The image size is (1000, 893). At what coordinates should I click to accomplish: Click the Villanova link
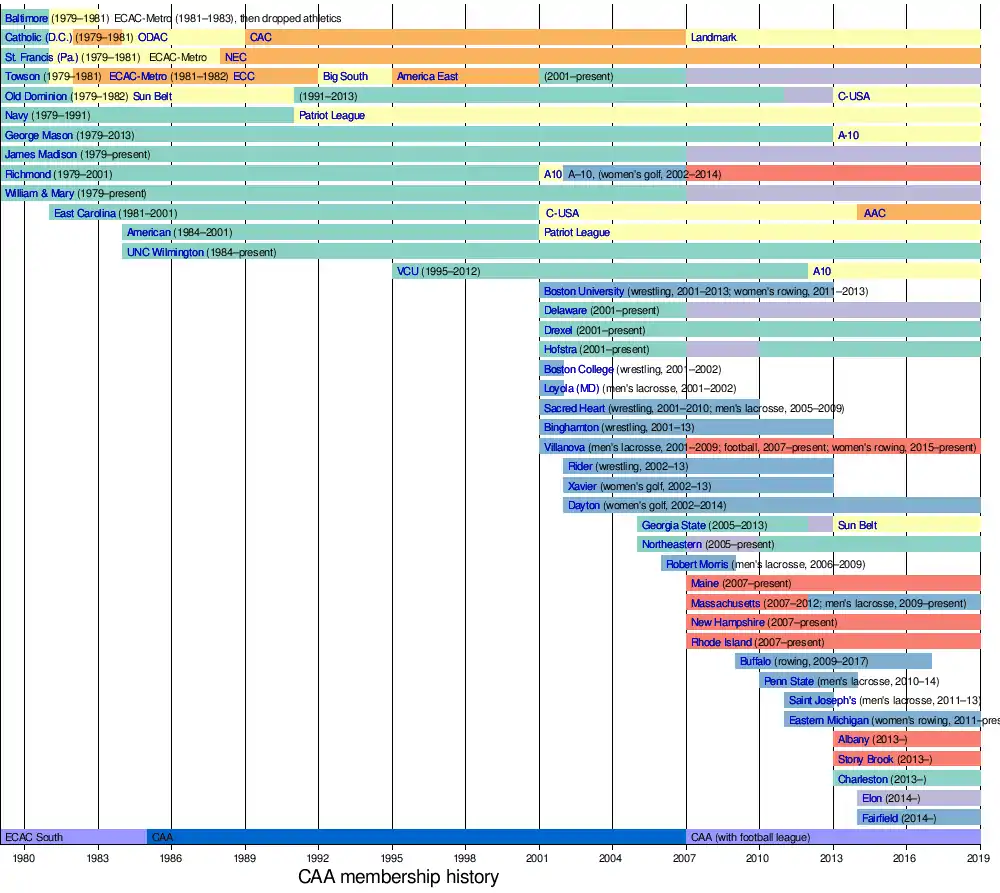click(565, 447)
